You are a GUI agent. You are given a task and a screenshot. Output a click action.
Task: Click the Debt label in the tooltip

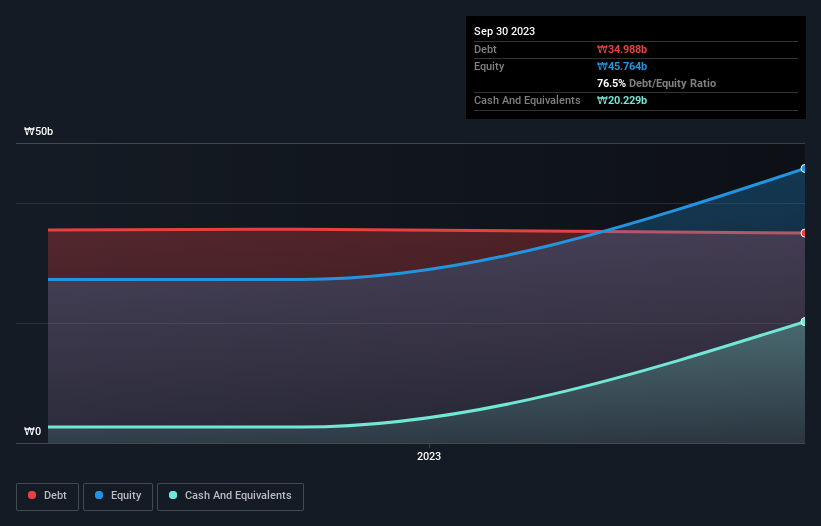coord(485,49)
